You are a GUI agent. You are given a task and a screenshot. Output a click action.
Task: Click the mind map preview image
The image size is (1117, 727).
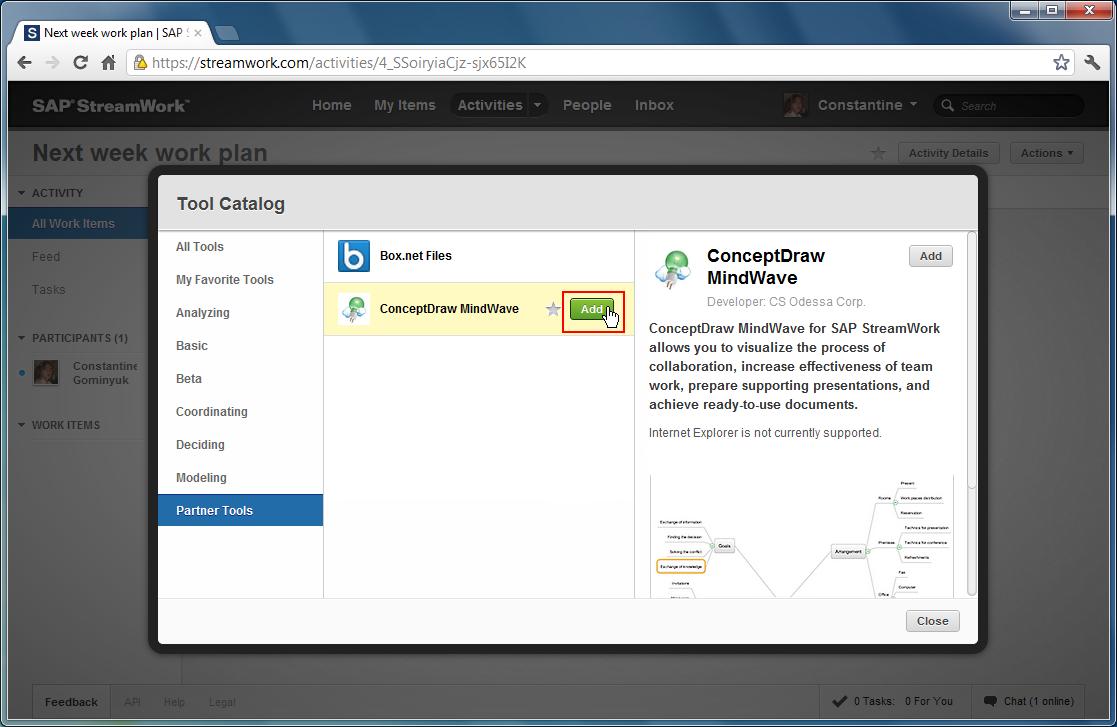pos(801,536)
